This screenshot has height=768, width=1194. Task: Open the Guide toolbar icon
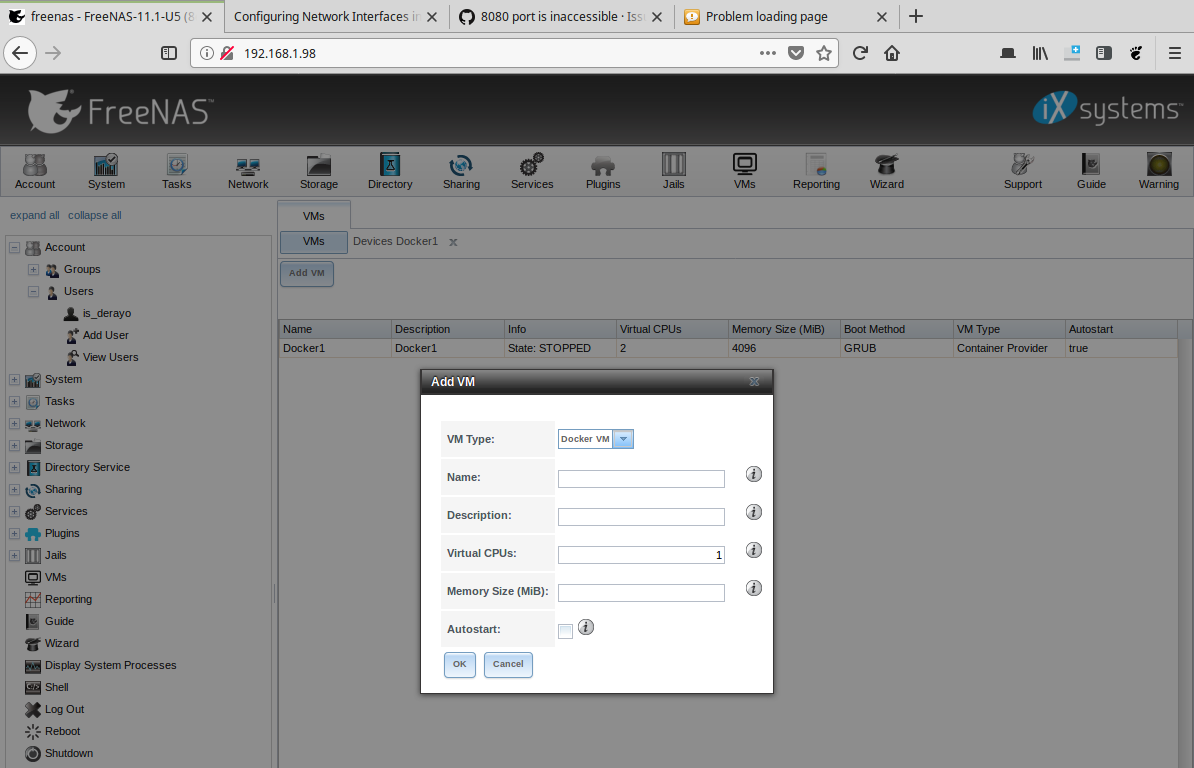coord(1091,171)
